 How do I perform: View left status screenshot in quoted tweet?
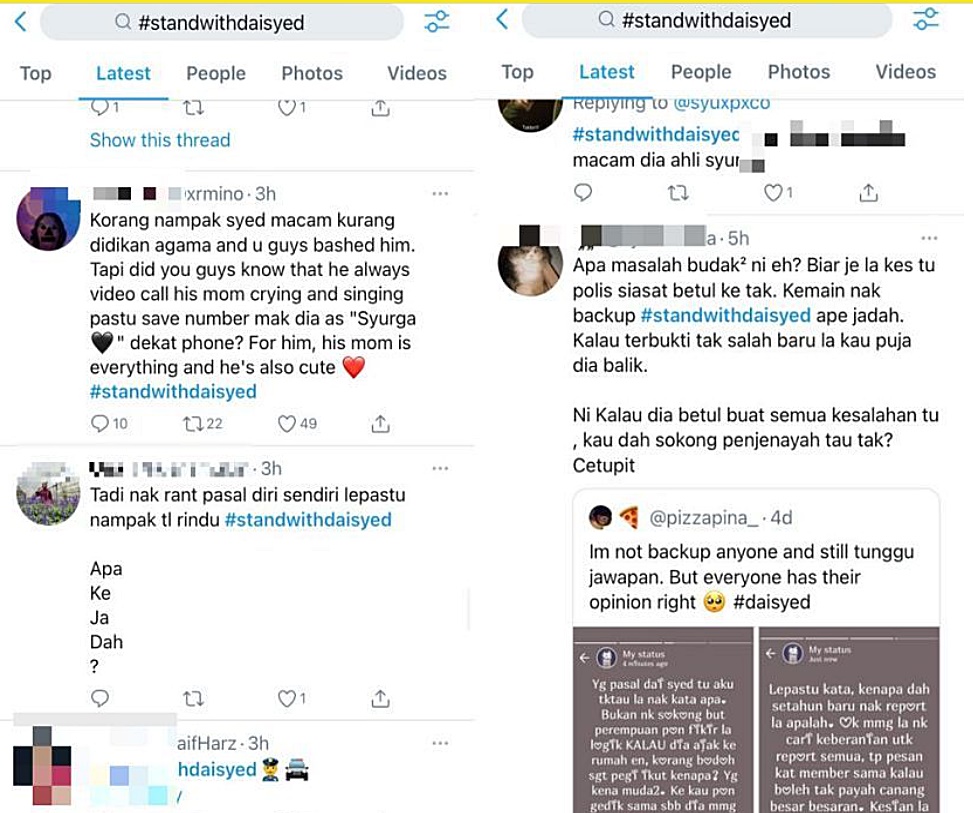pyautogui.click(x=663, y=720)
